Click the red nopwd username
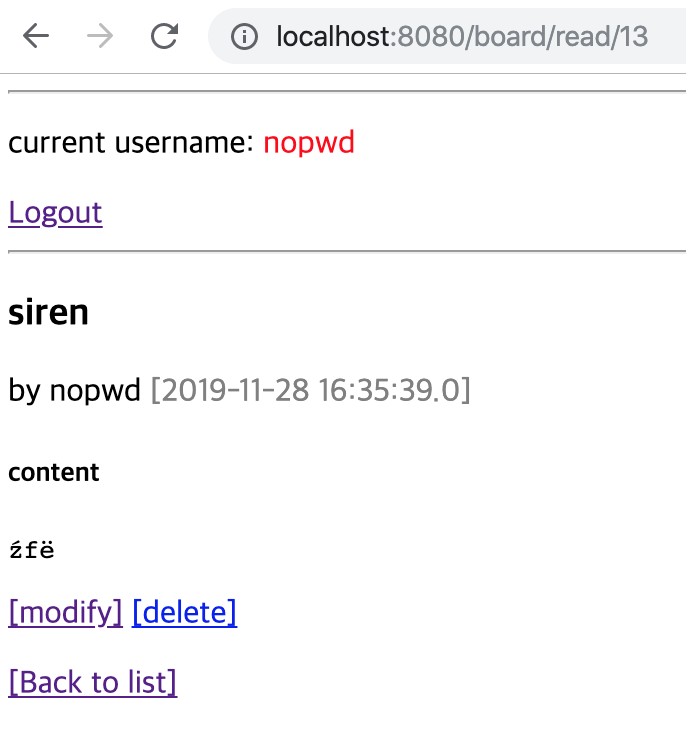The image size is (686, 740). (309, 143)
